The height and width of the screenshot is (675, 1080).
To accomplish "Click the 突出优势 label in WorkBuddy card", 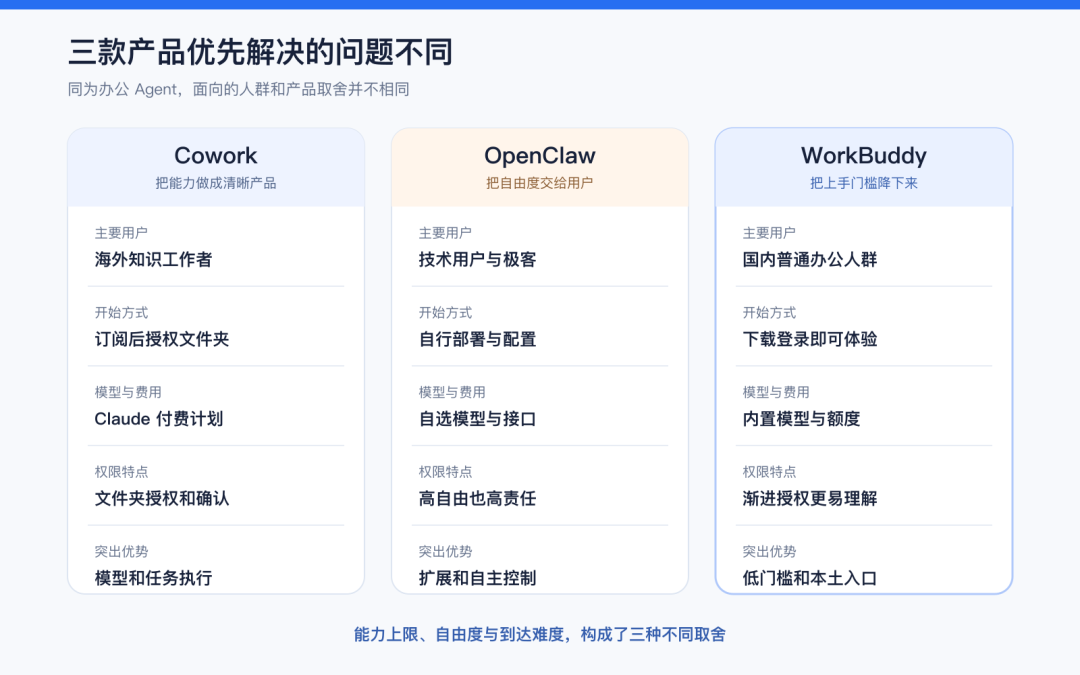I will click(769, 552).
